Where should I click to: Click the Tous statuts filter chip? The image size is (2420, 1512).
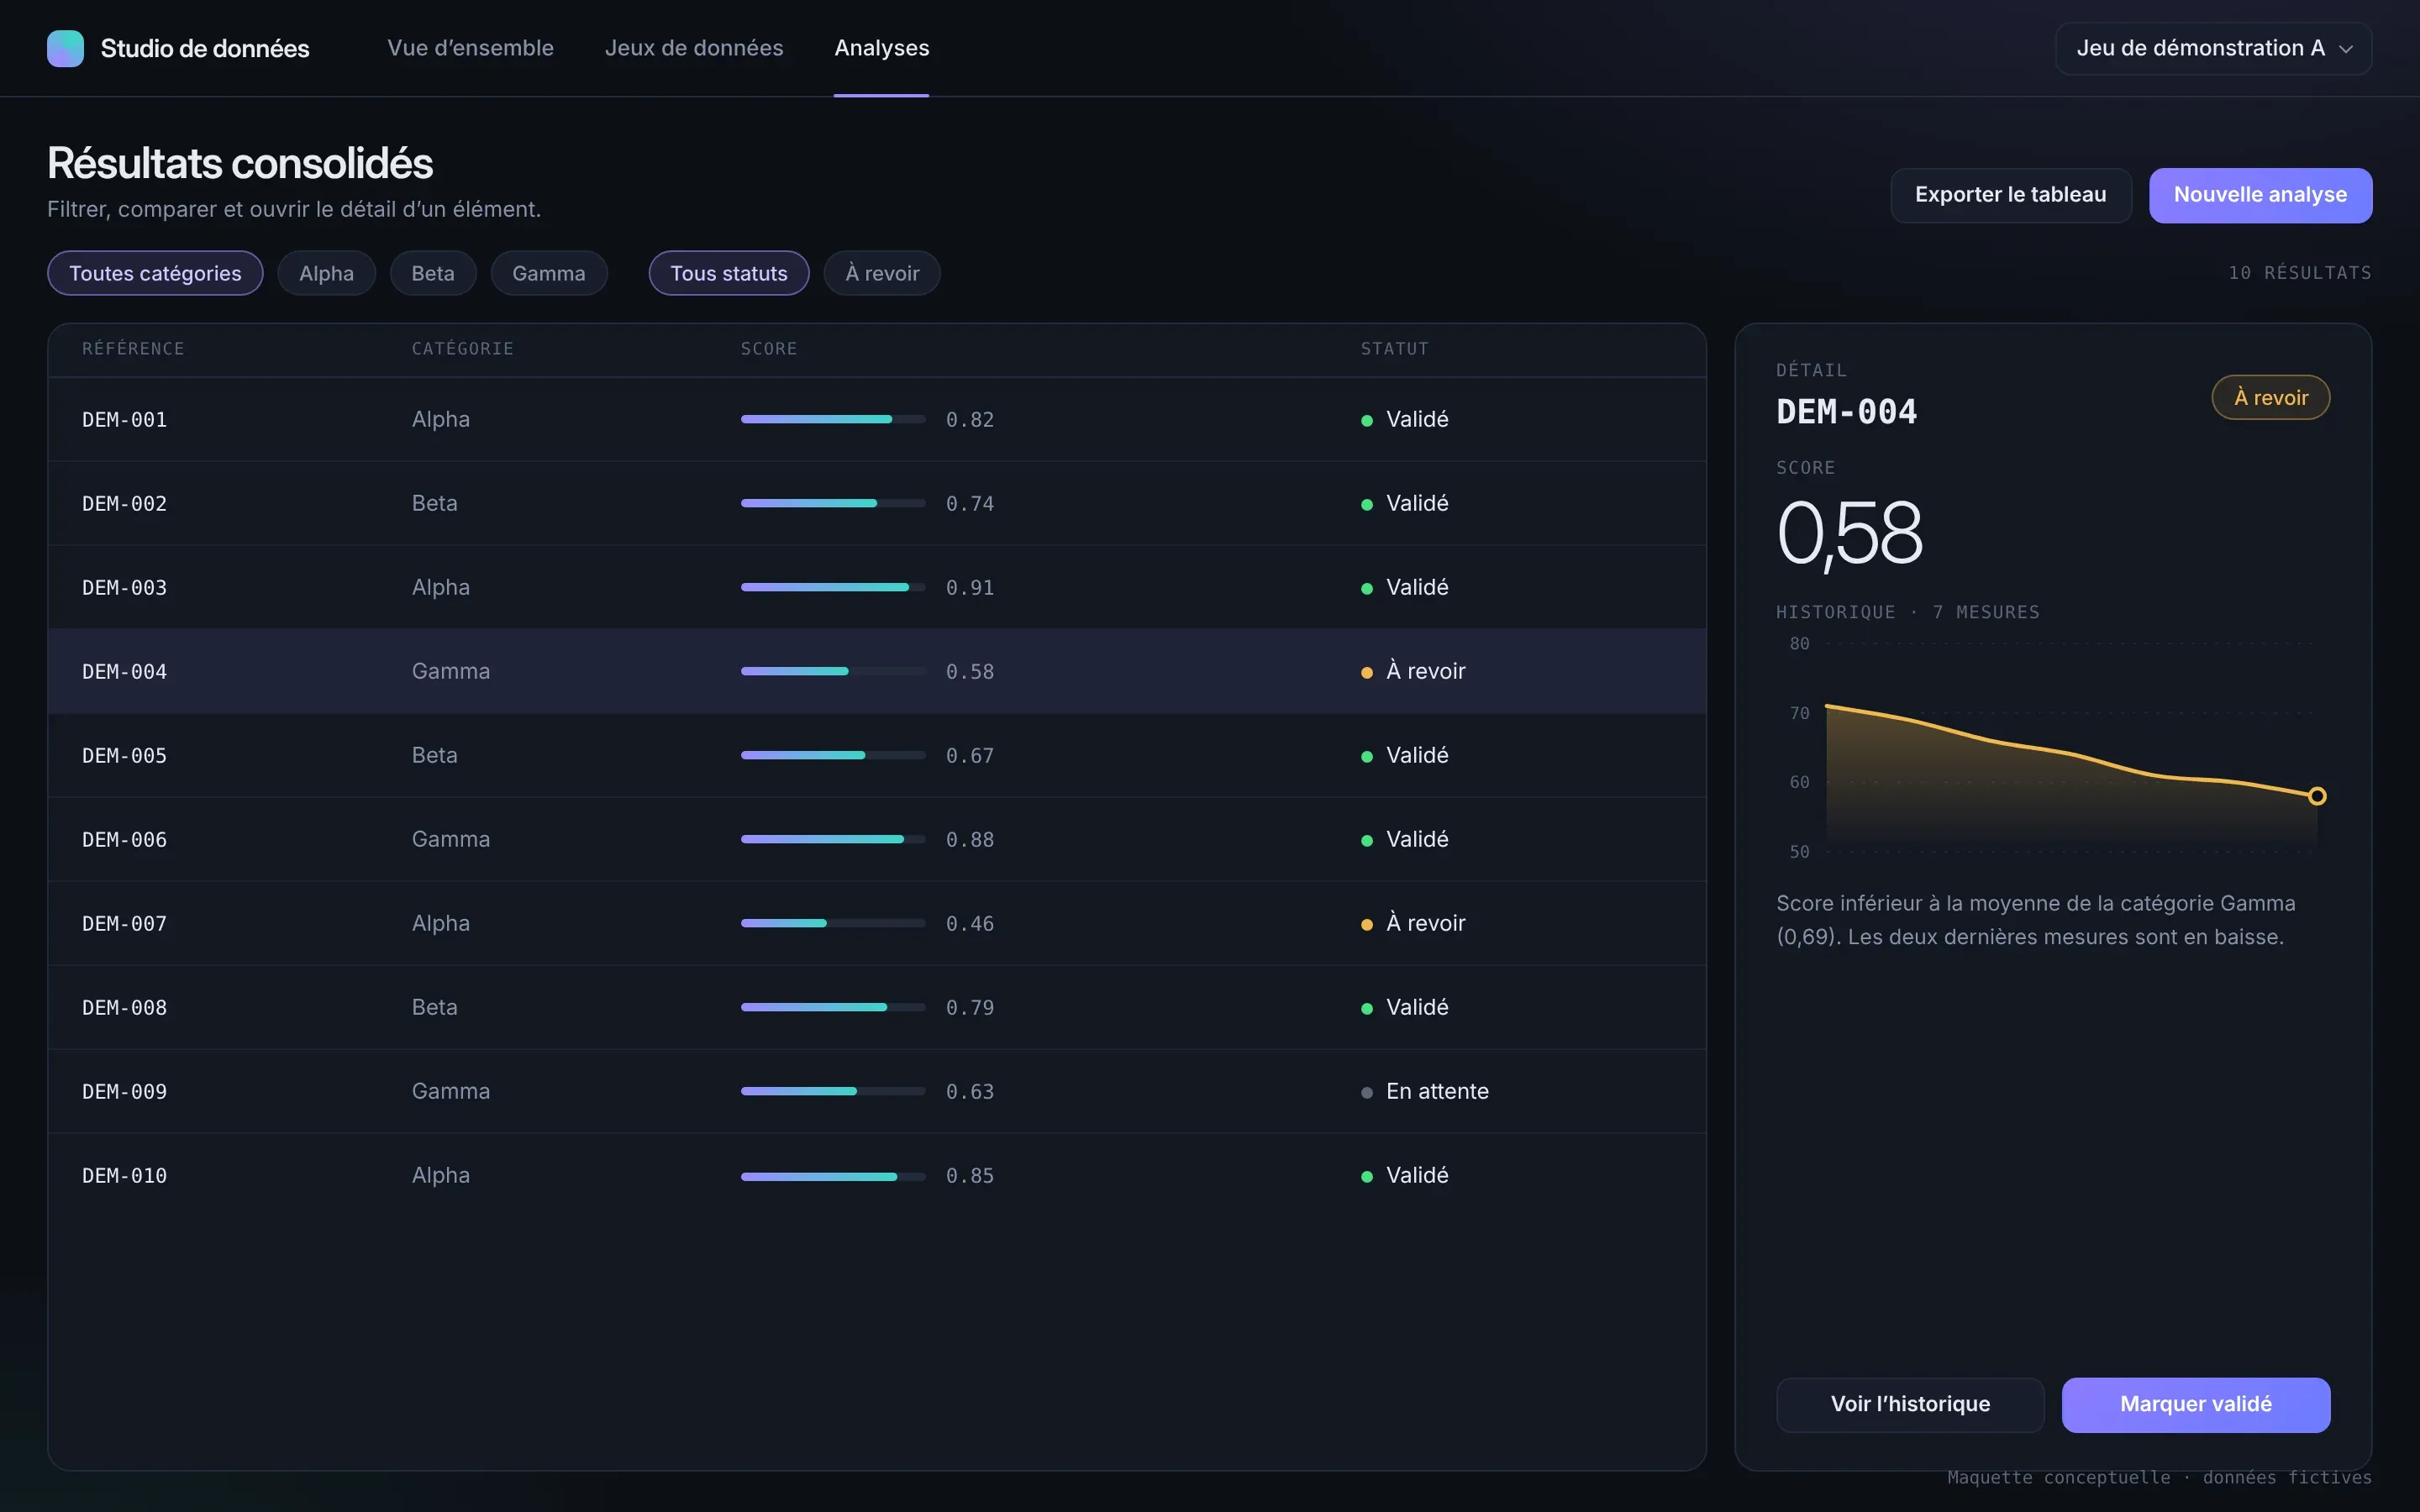point(729,273)
